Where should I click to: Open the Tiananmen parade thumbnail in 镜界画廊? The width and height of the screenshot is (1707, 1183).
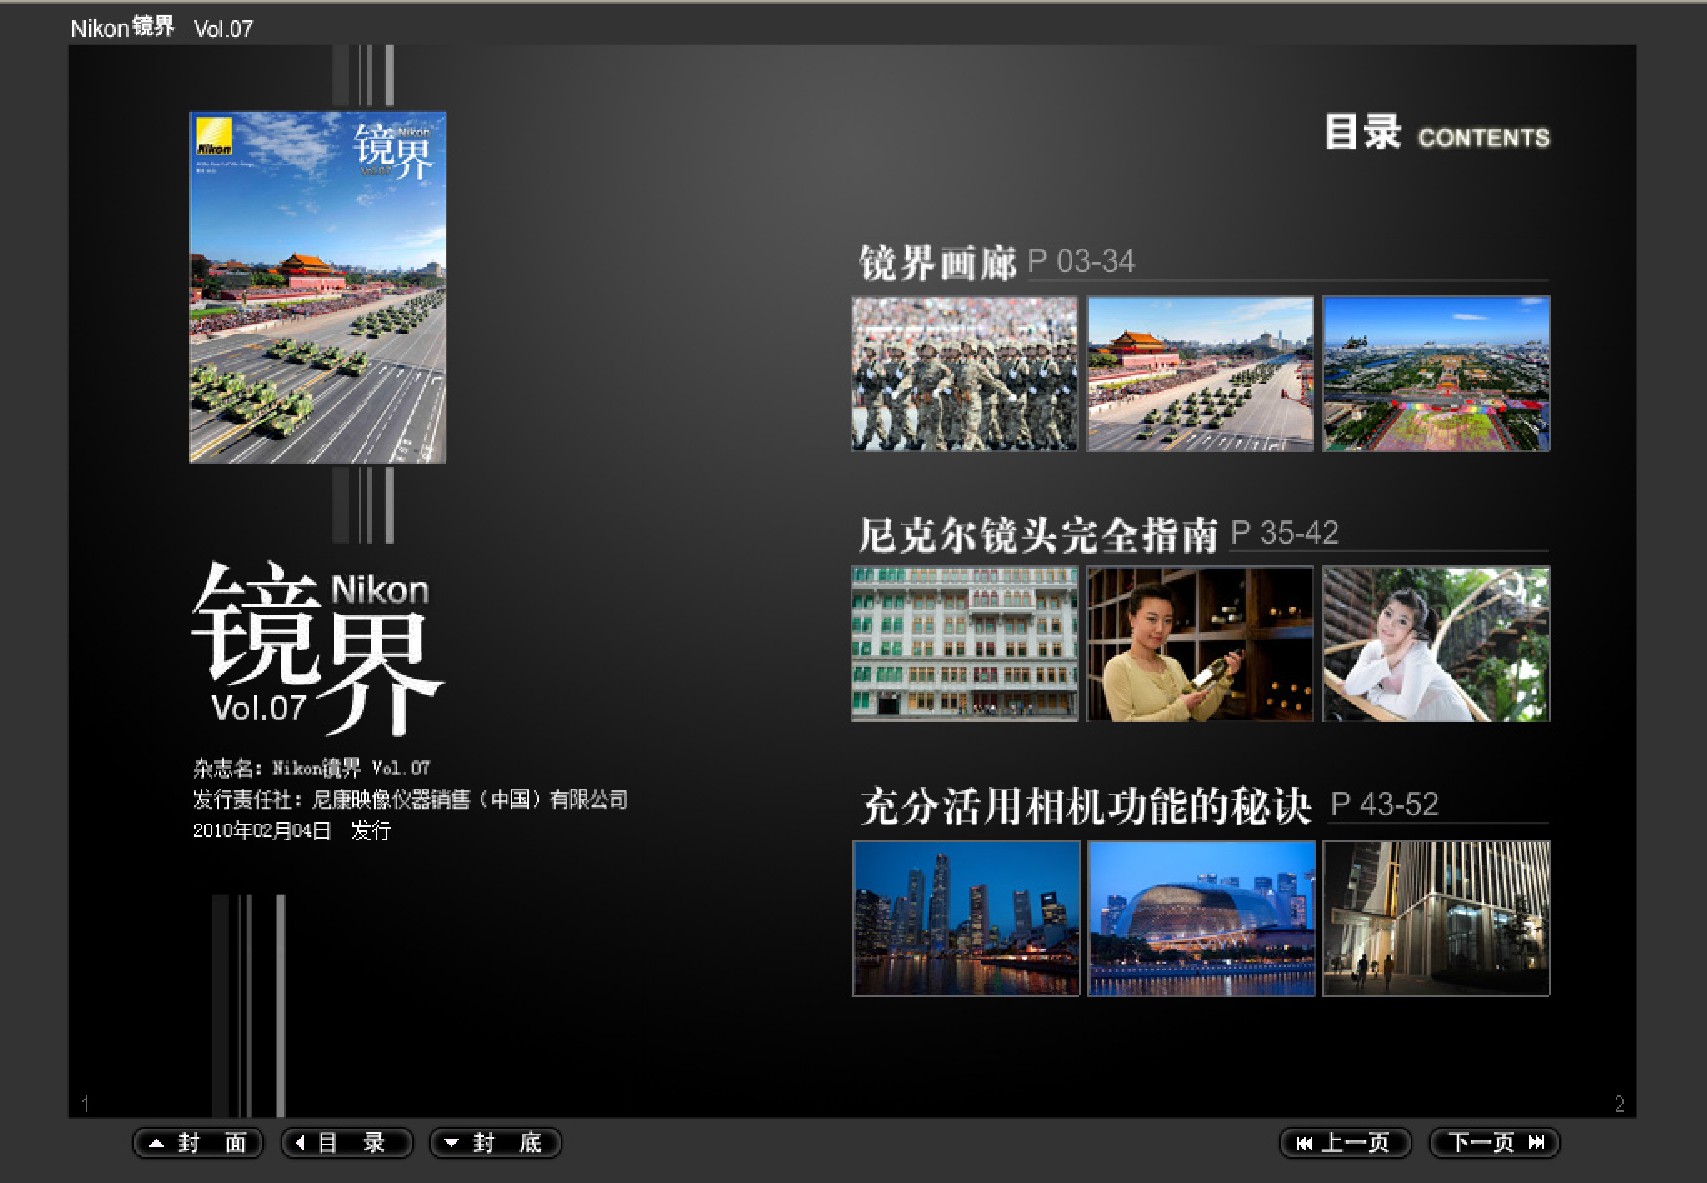click(1200, 373)
